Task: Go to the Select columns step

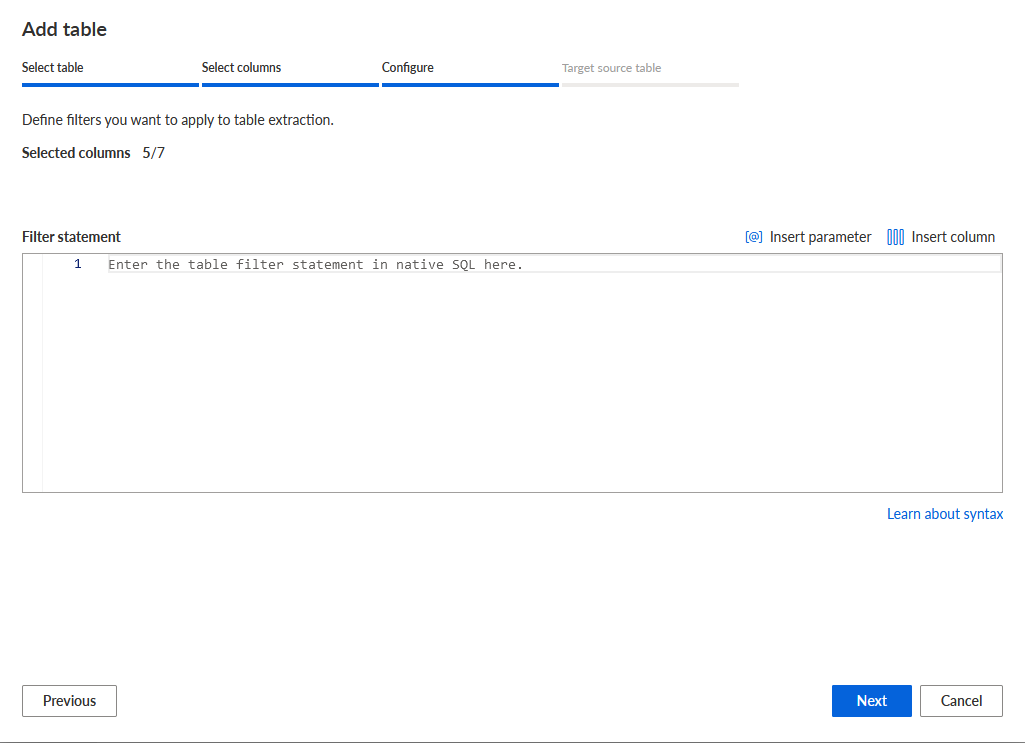Action: [x=241, y=67]
